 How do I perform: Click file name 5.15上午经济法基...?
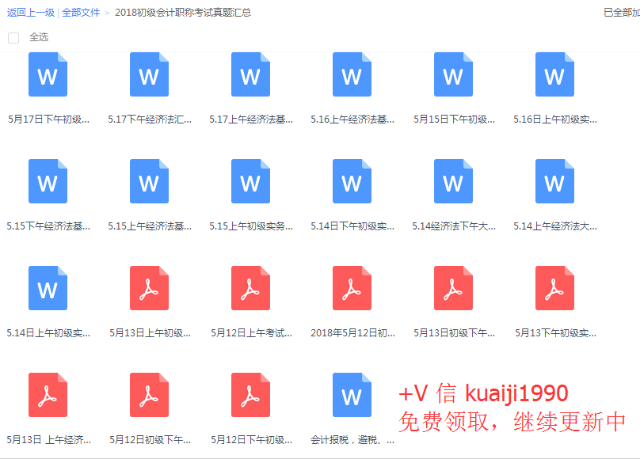(x=150, y=226)
